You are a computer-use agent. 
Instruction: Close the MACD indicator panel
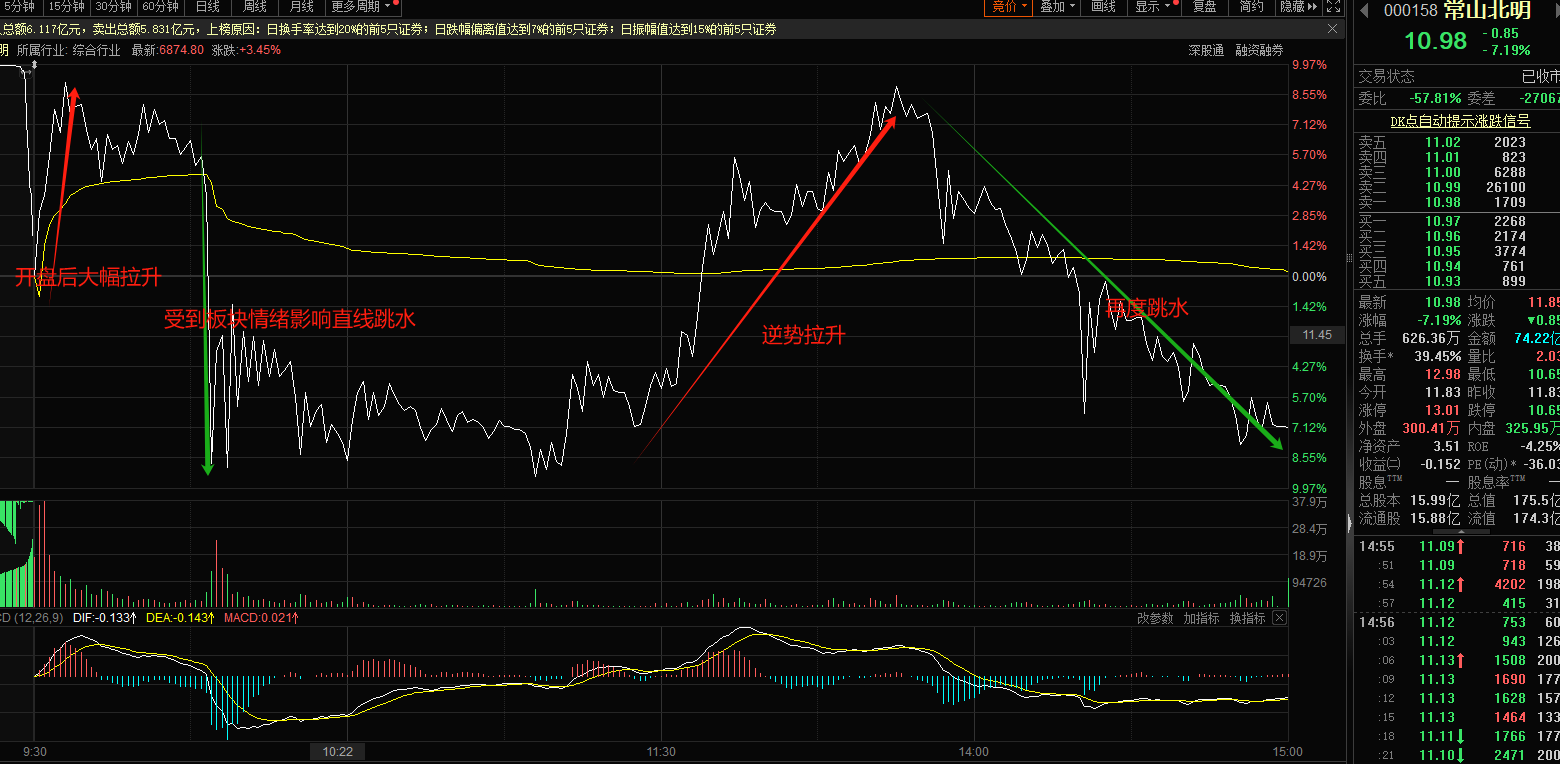(x=1279, y=618)
